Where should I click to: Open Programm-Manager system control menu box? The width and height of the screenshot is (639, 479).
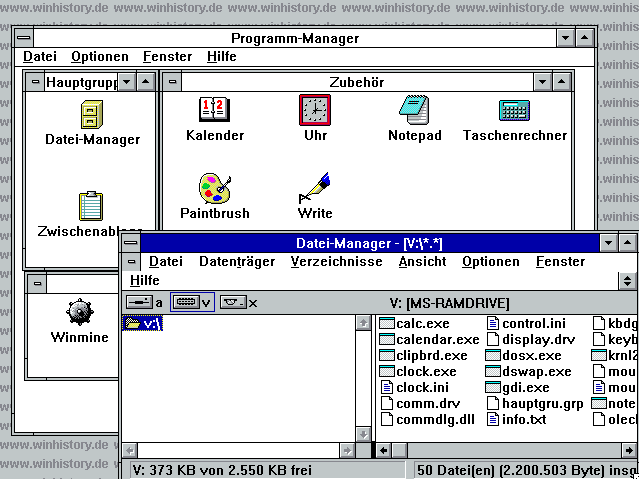click(x=24, y=38)
